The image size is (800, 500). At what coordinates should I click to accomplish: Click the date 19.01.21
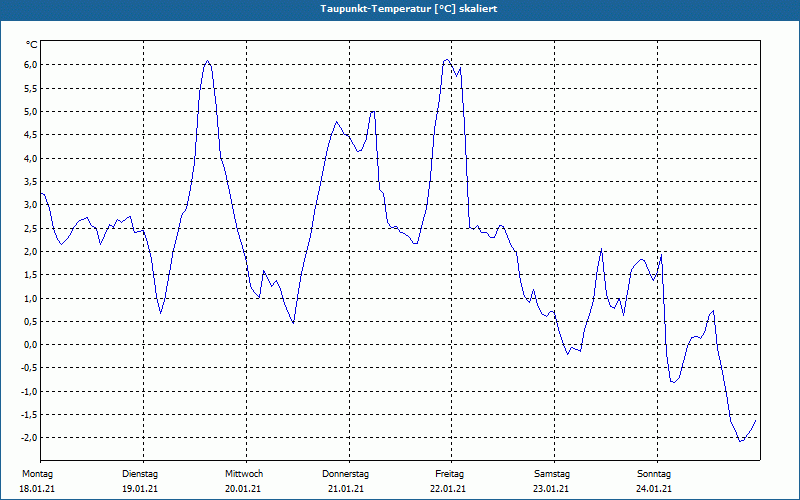point(140,489)
